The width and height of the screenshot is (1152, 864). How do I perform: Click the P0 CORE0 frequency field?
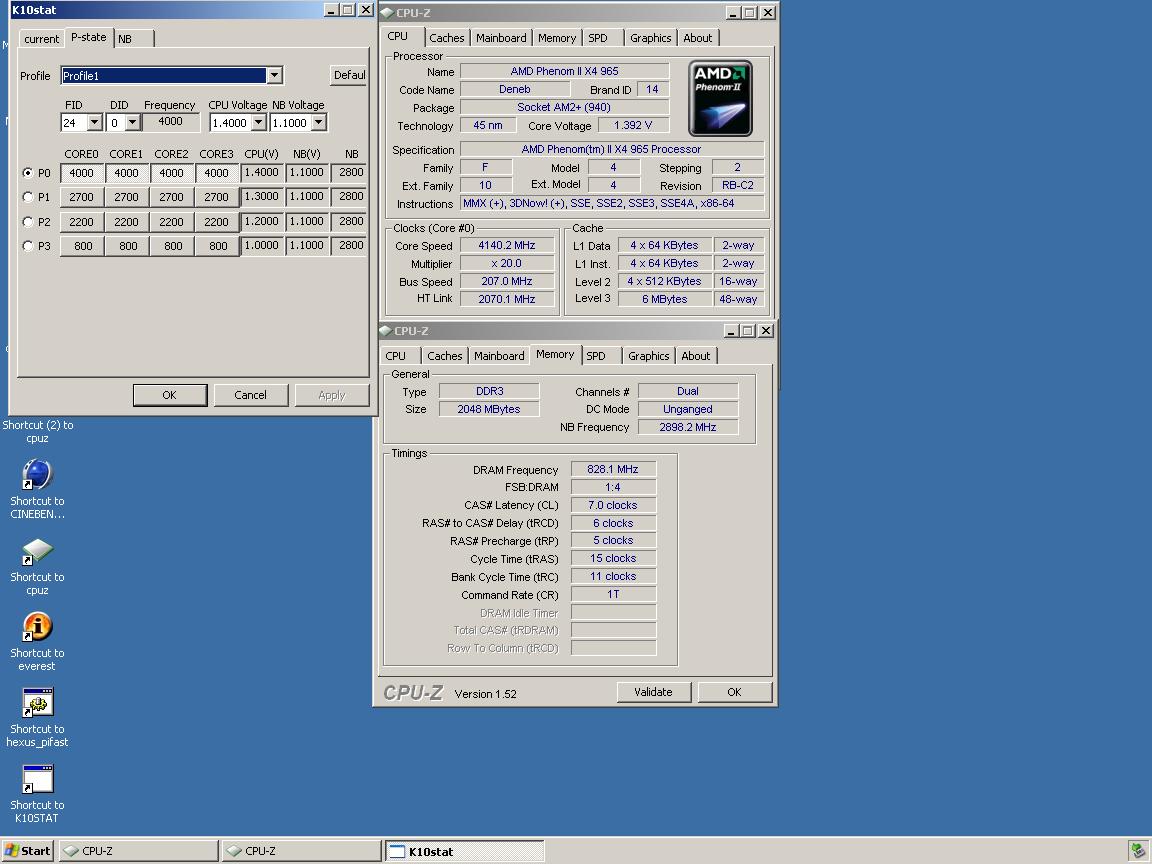[x=82, y=173]
